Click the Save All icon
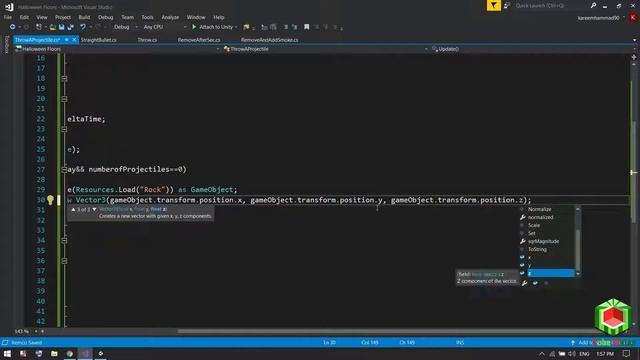This screenshot has width=640, height=360. tap(70, 27)
